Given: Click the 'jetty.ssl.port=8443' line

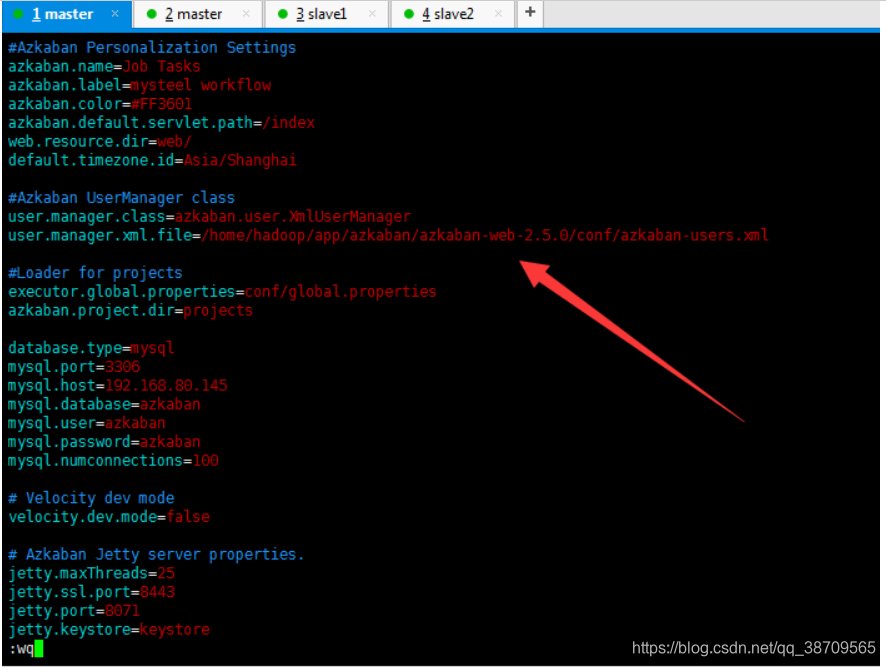Looking at the screenshot, I should click(92, 592).
